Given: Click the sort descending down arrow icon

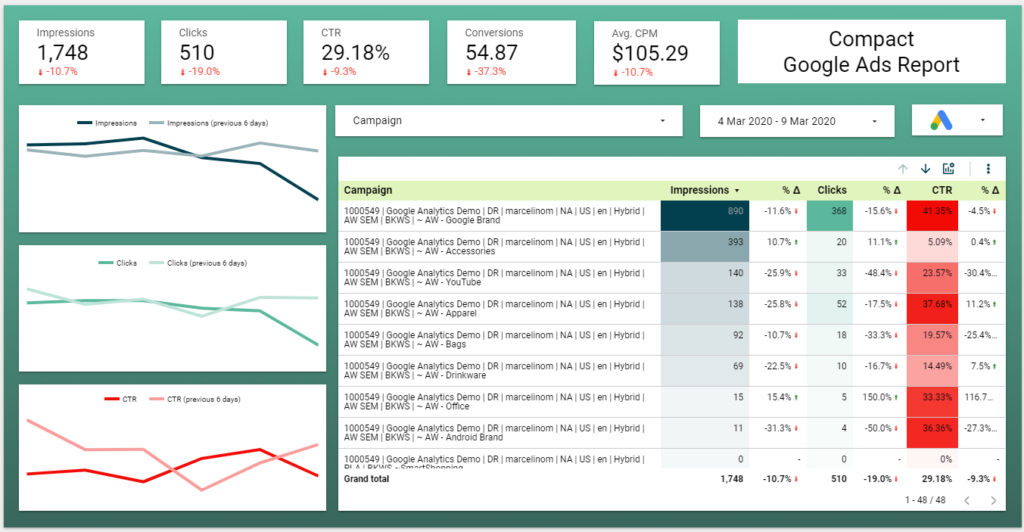Looking at the screenshot, I should pos(925,169).
